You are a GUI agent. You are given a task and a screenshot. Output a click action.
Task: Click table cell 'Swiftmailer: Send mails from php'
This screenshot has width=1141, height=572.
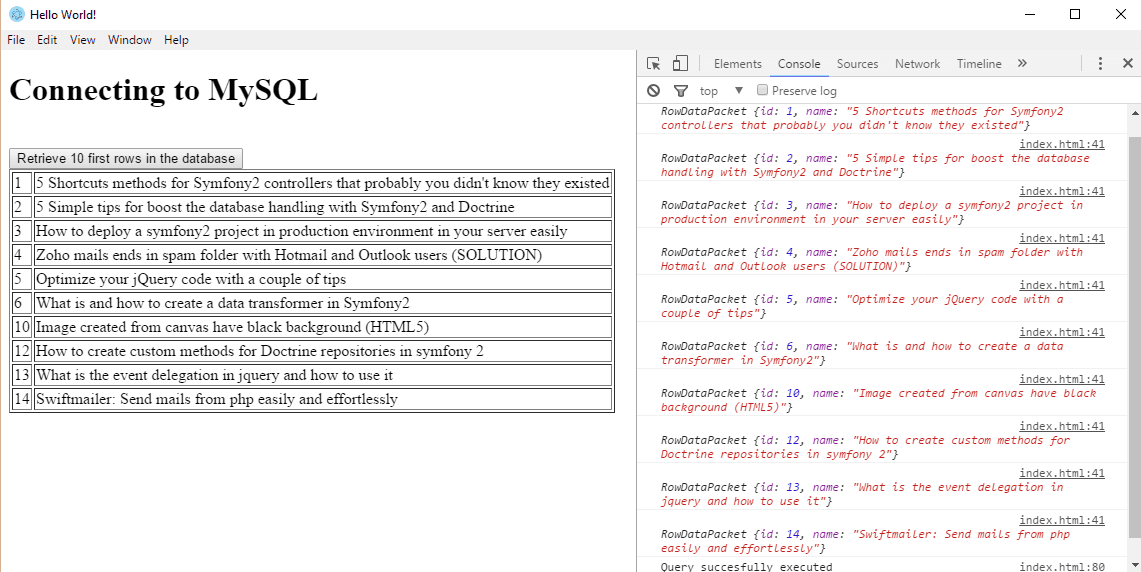(322, 400)
